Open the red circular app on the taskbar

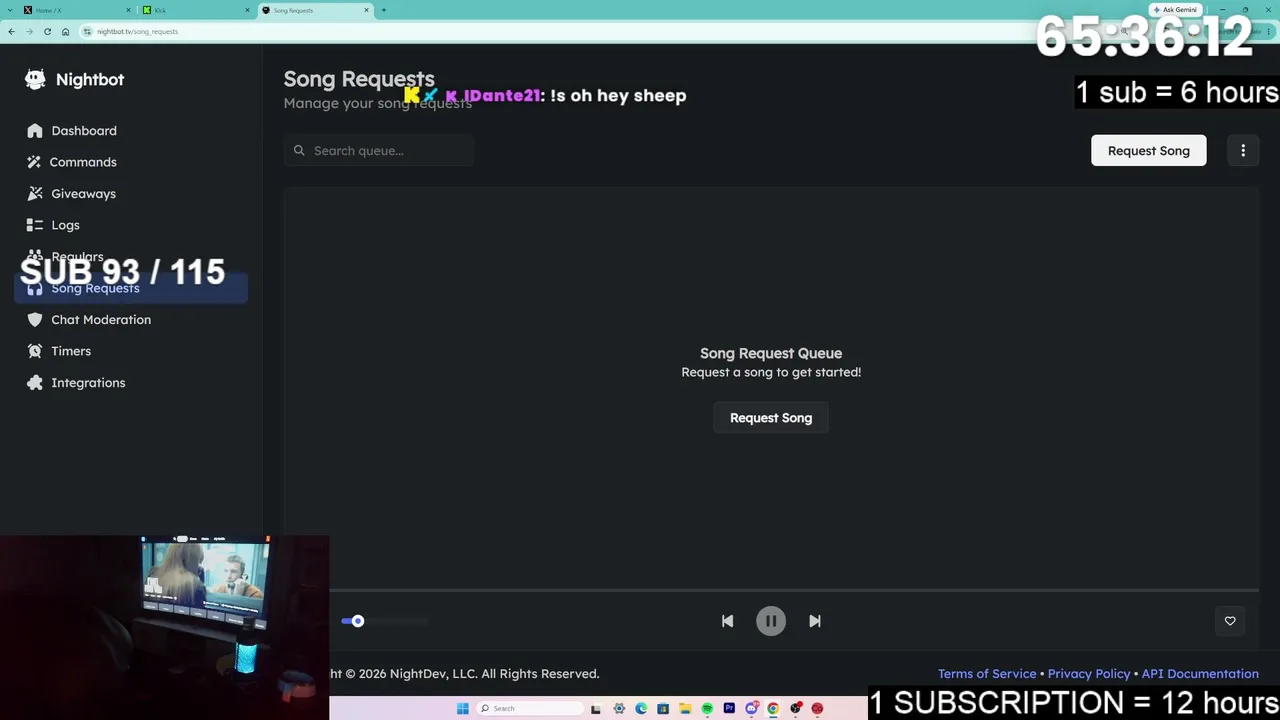tap(817, 709)
